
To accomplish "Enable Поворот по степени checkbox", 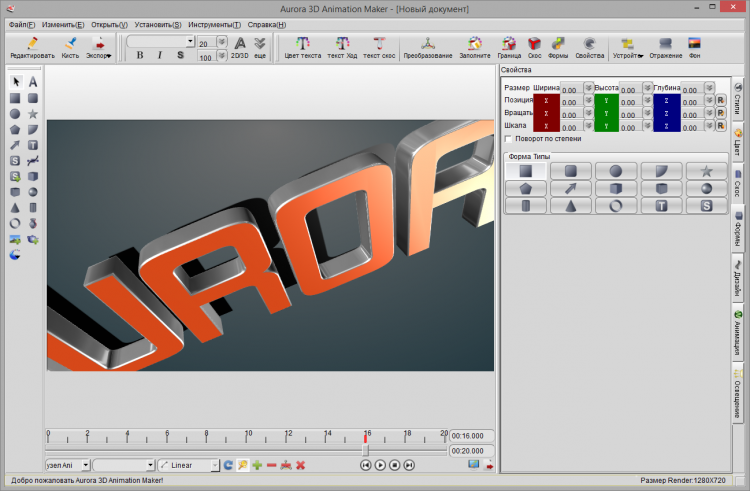I will tap(509, 139).
